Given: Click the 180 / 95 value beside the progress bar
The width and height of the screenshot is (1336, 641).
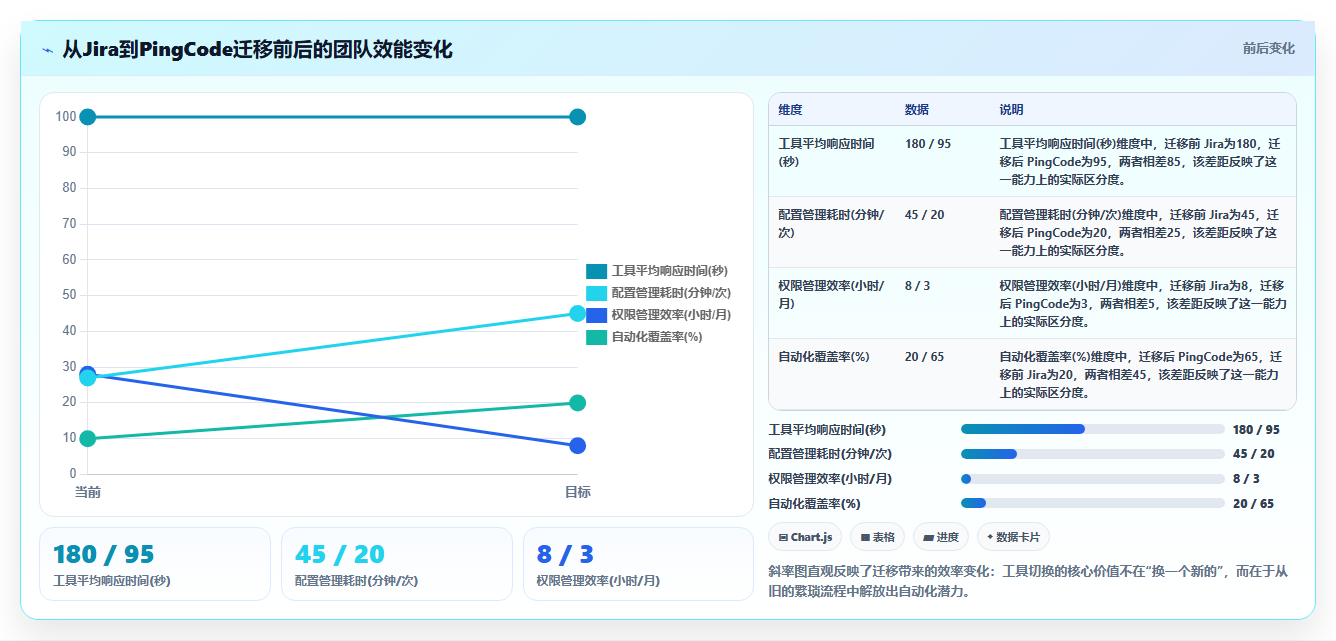Looking at the screenshot, I should (x=1256, y=430).
